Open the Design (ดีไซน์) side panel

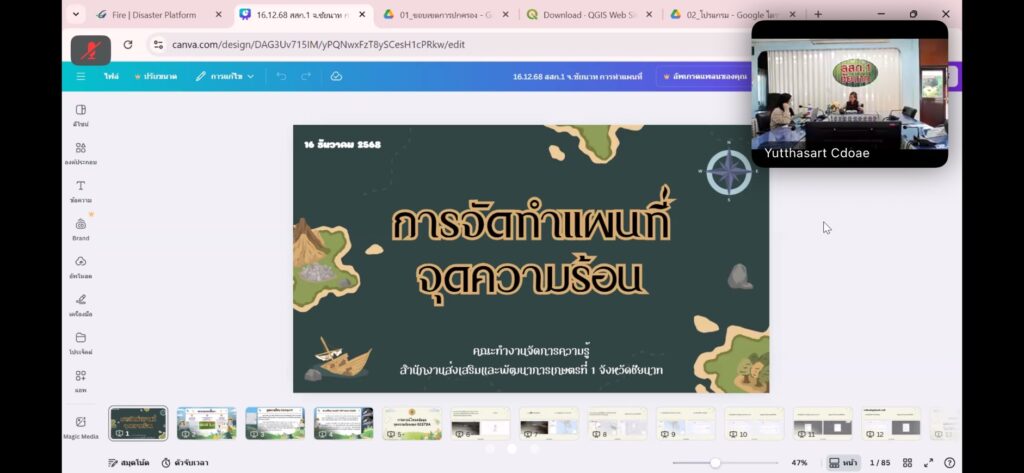(80, 114)
